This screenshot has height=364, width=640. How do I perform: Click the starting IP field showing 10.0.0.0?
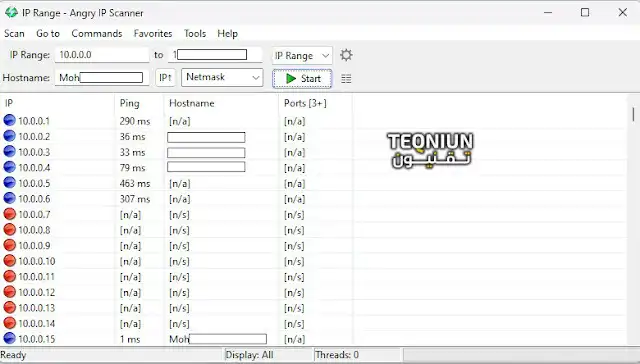pos(102,55)
